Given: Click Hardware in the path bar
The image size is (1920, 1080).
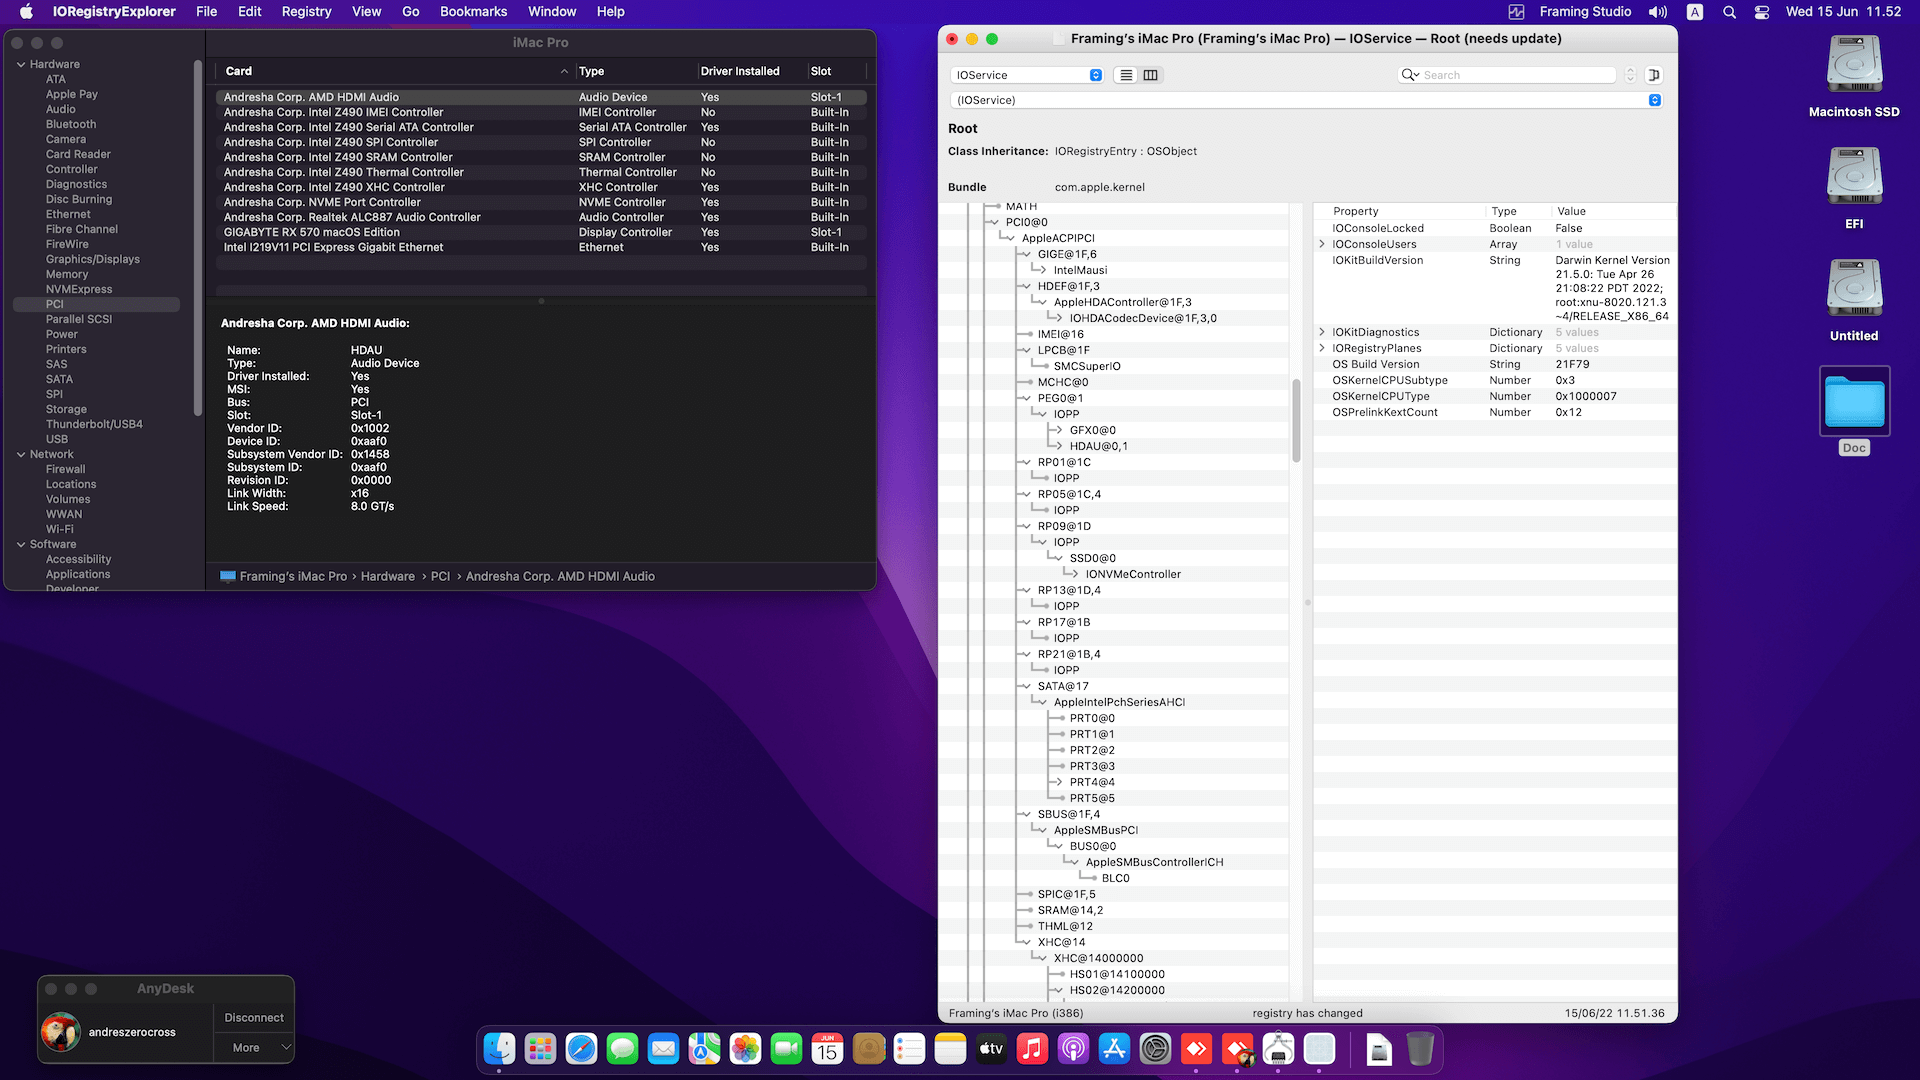Looking at the screenshot, I should 388,576.
